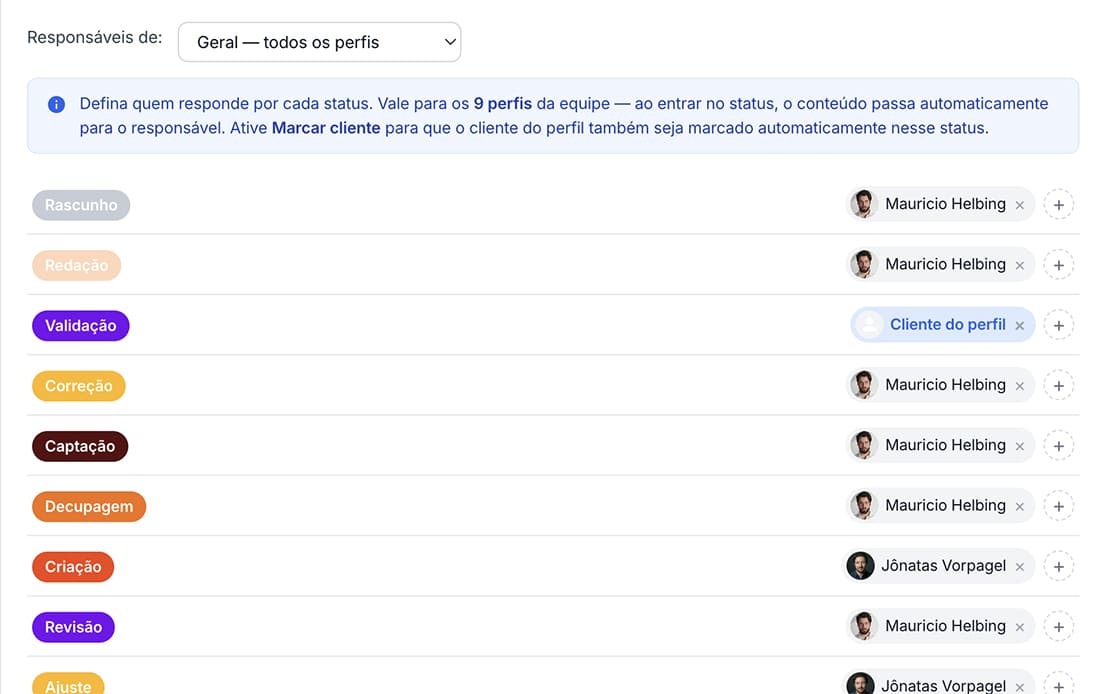Remove Mauricio Helbing from Revisão row
The height and width of the screenshot is (694, 1100).
click(1020, 627)
